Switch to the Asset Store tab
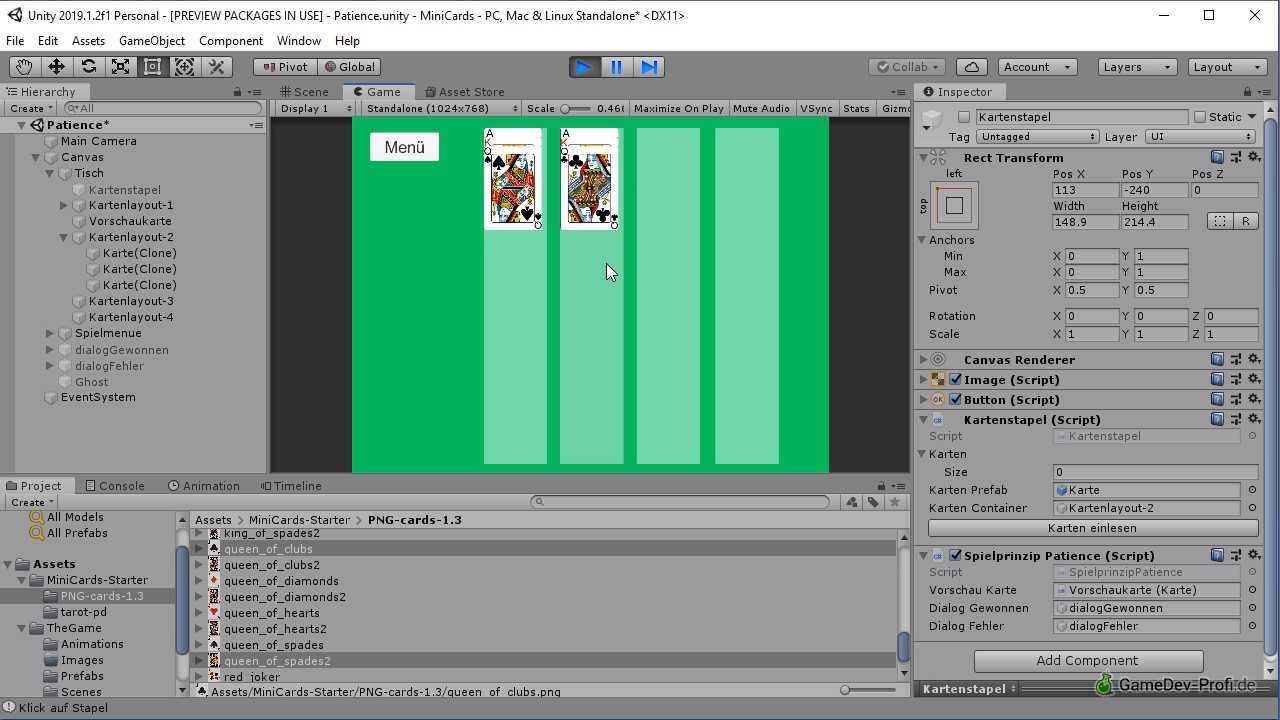1280x720 pixels. coord(463,92)
